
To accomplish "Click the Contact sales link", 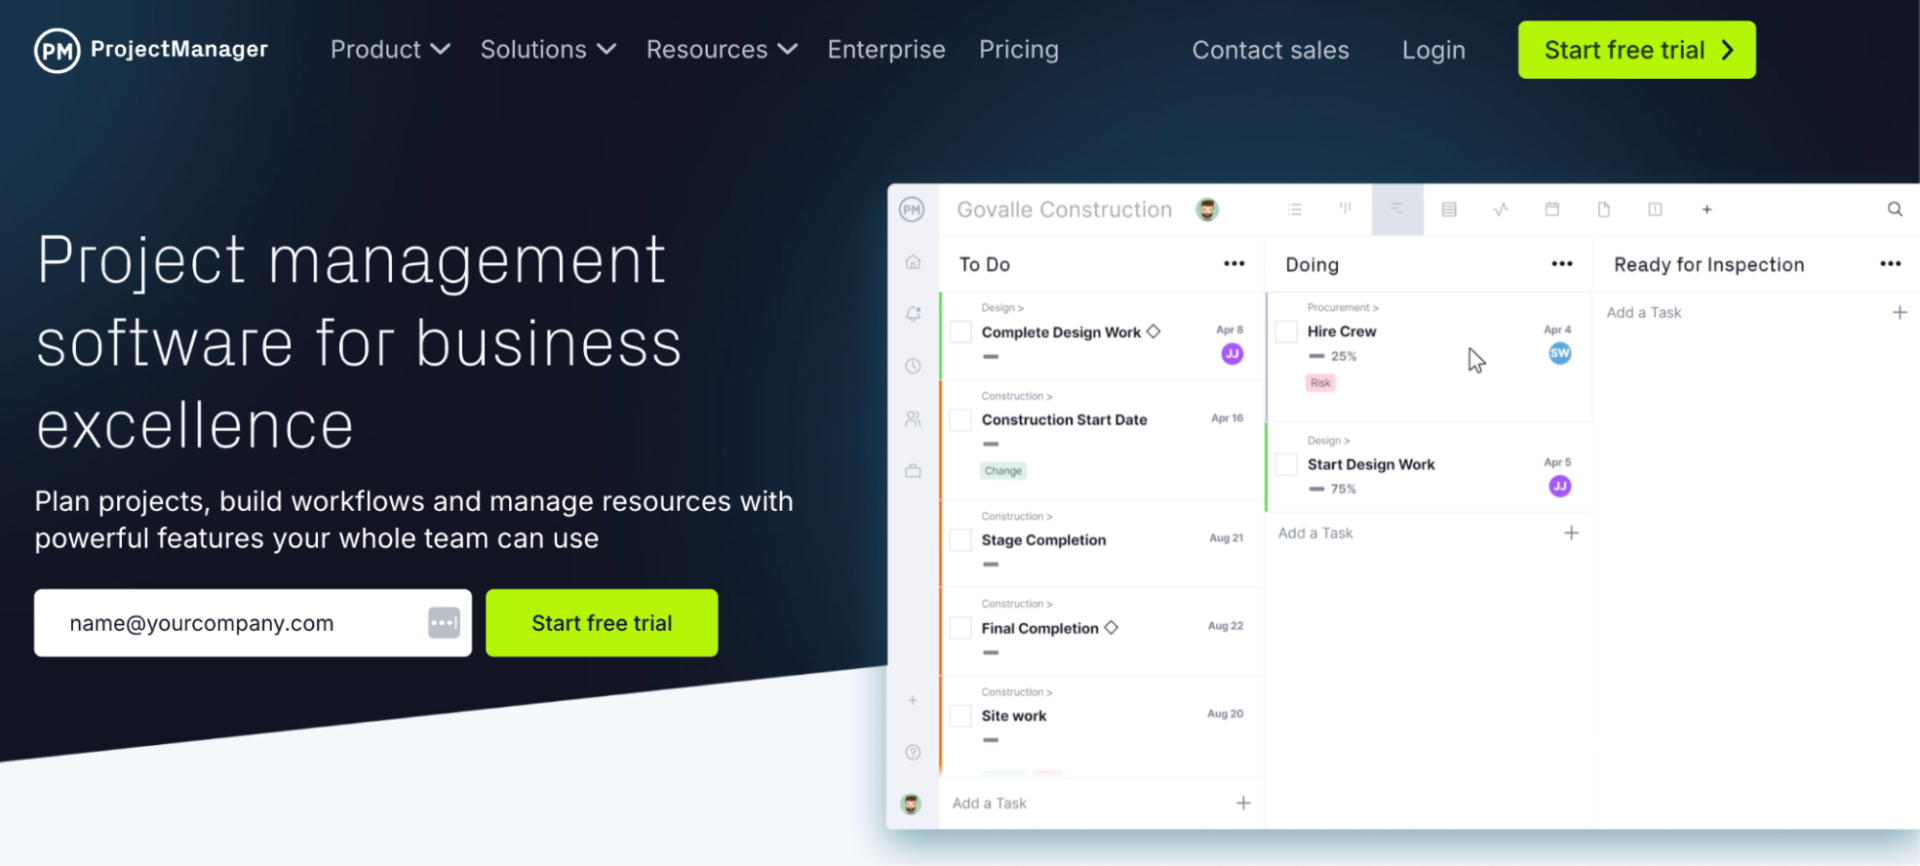I will (1270, 50).
